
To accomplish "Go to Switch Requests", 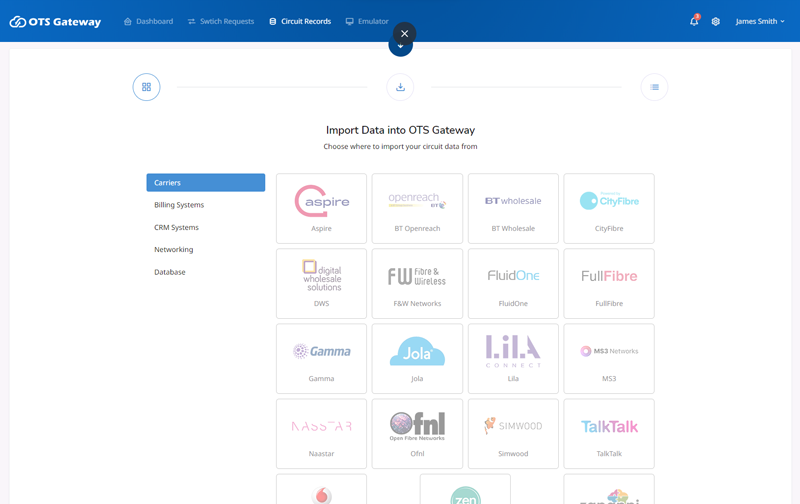I will [x=221, y=21].
